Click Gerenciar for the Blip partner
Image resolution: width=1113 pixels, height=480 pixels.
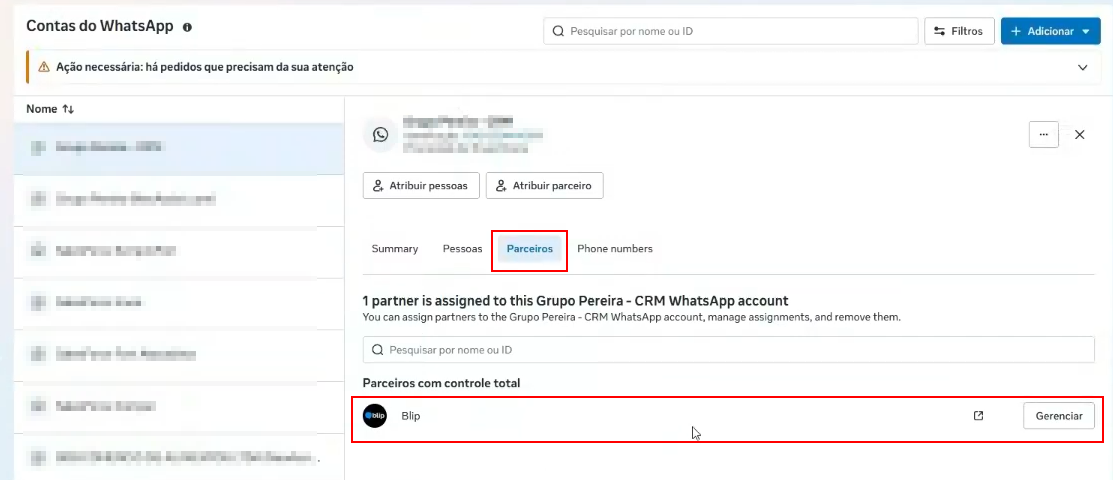[1058, 416]
